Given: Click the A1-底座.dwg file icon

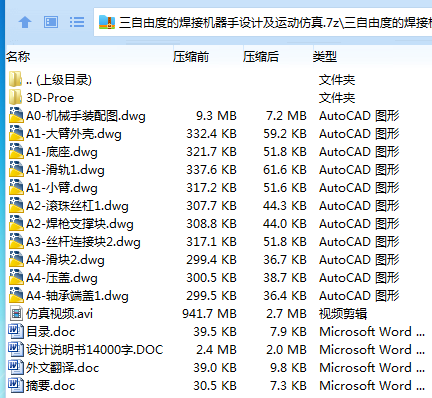Looking at the screenshot, I should tap(16, 151).
